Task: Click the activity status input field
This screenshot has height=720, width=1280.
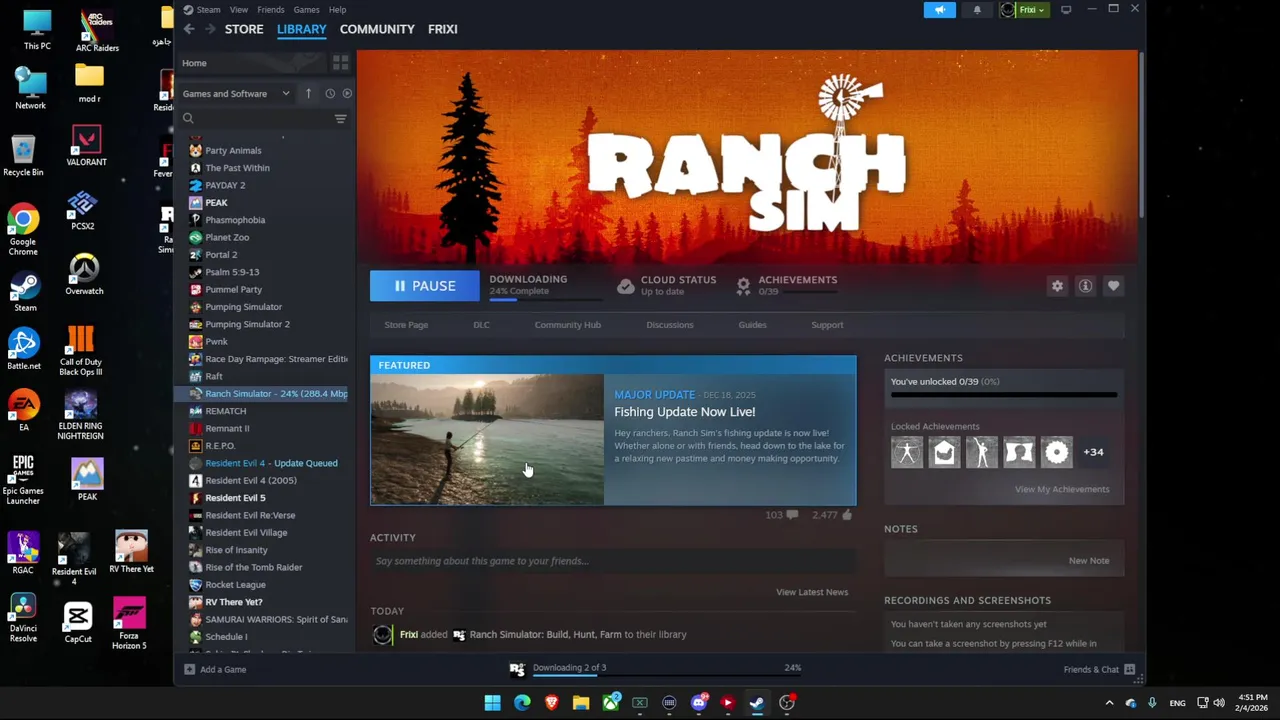Action: 613,561
